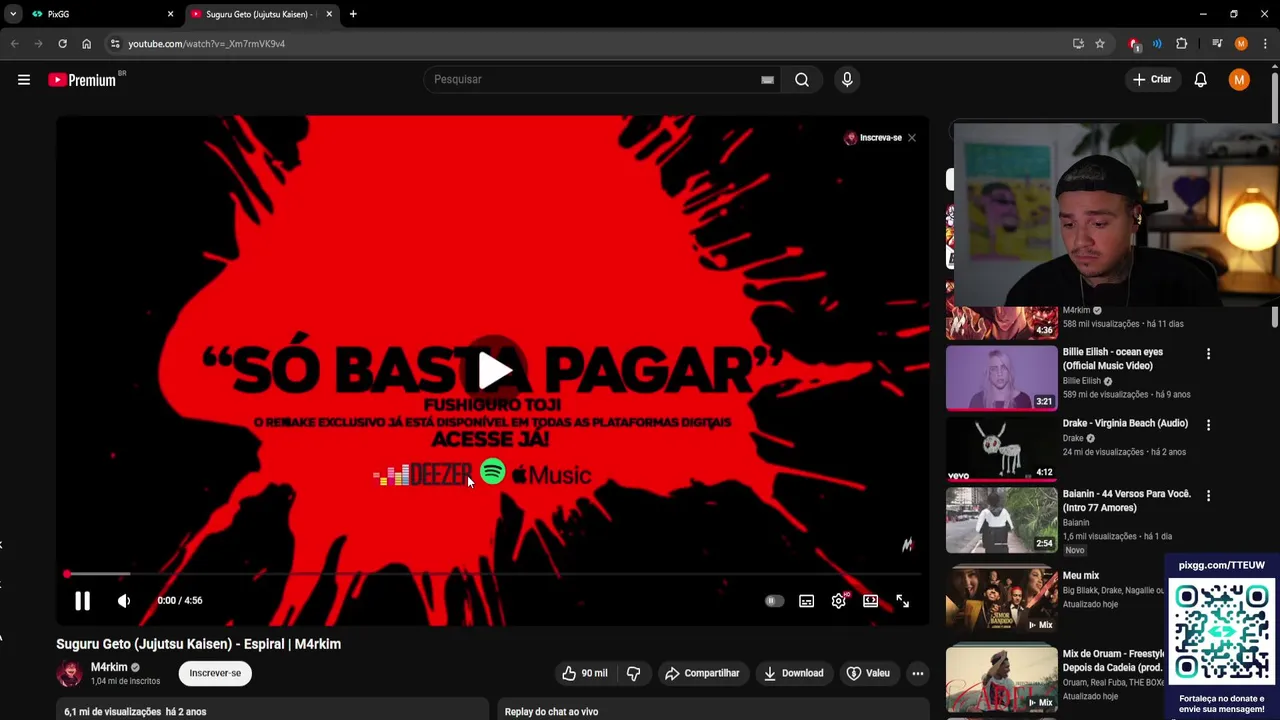Open the Criar create menu
This screenshot has height=720, width=1280.
click(x=1152, y=80)
